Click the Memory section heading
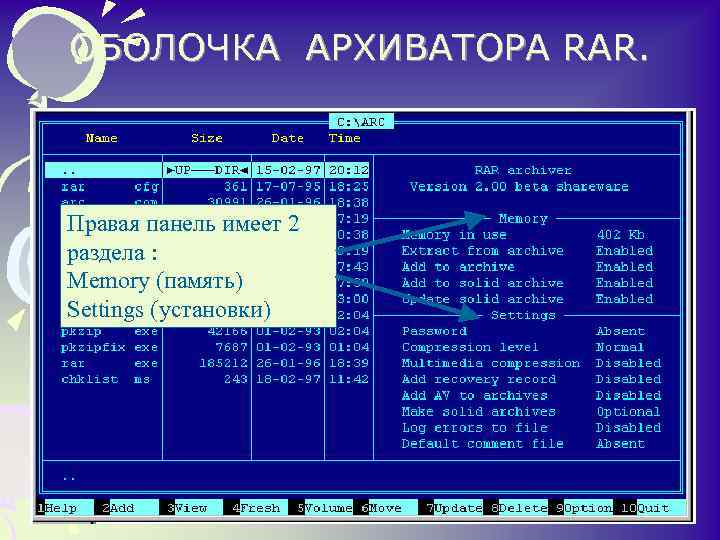Image resolution: width=720 pixels, height=540 pixels. [x=523, y=219]
